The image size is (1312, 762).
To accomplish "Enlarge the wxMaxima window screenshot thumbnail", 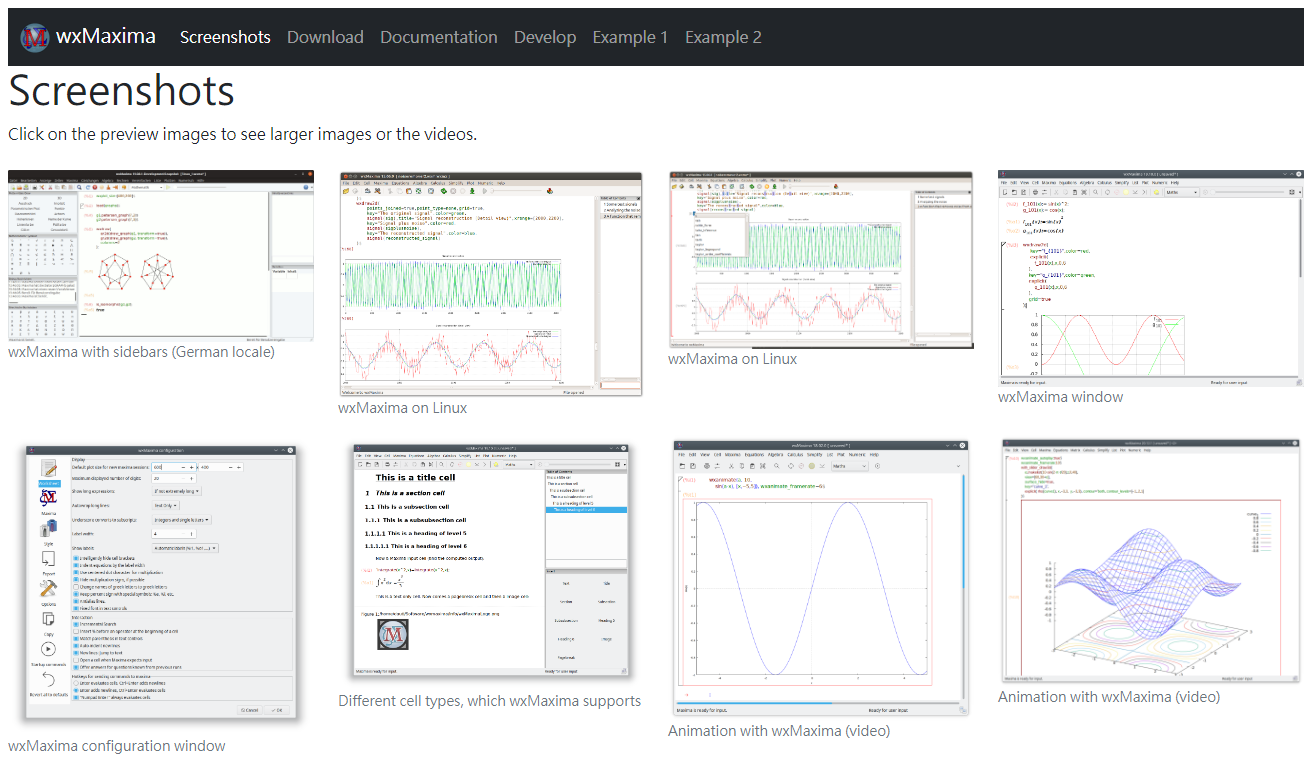I will [x=1151, y=278].
